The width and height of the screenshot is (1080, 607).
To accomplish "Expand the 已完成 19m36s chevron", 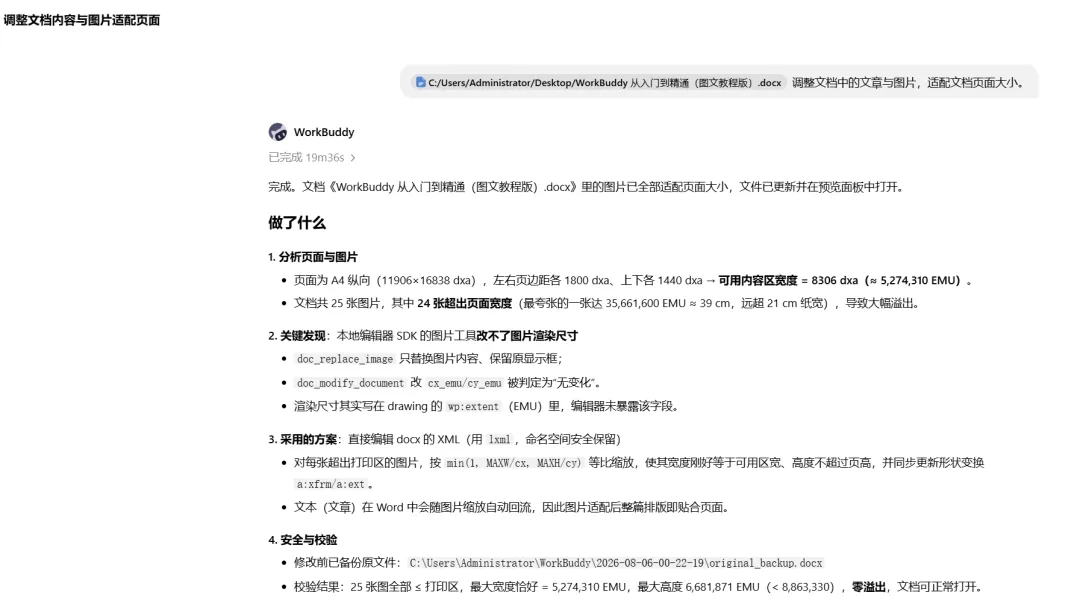I will (353, 158).
